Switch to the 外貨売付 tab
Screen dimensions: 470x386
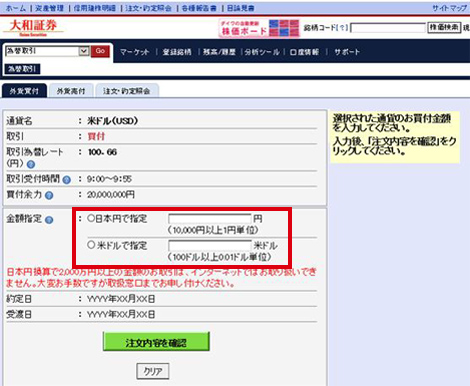click(71, 91)
